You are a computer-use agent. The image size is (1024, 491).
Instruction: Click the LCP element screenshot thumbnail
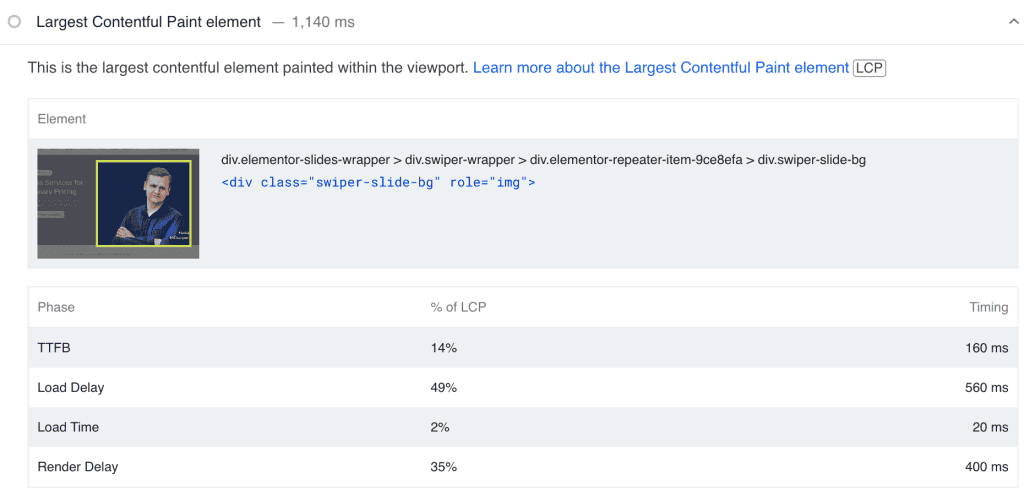pos(118,203)
